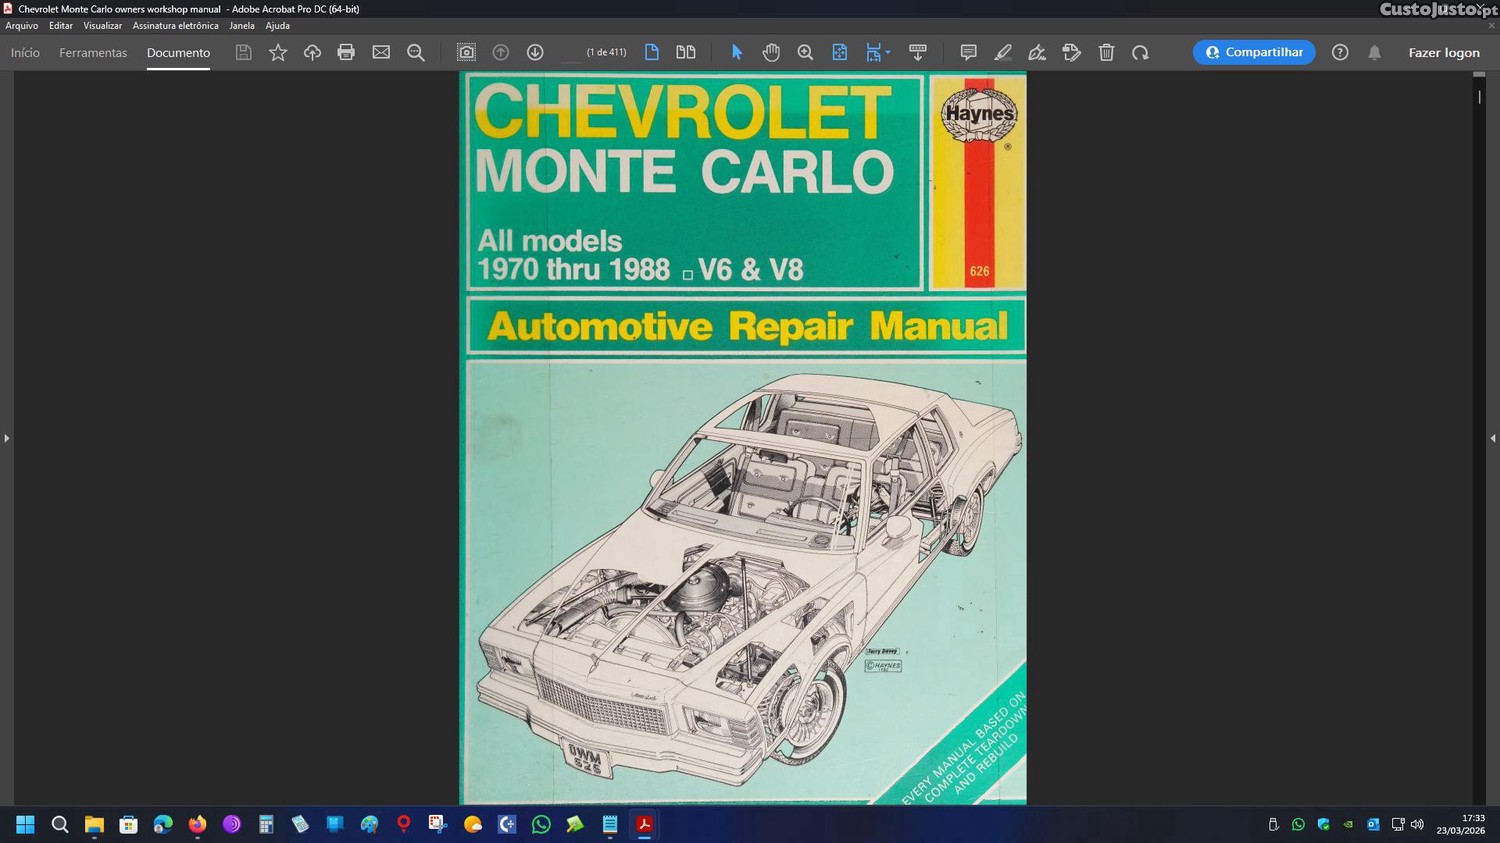Click the trash delete icon

[x=1106, y=52]
